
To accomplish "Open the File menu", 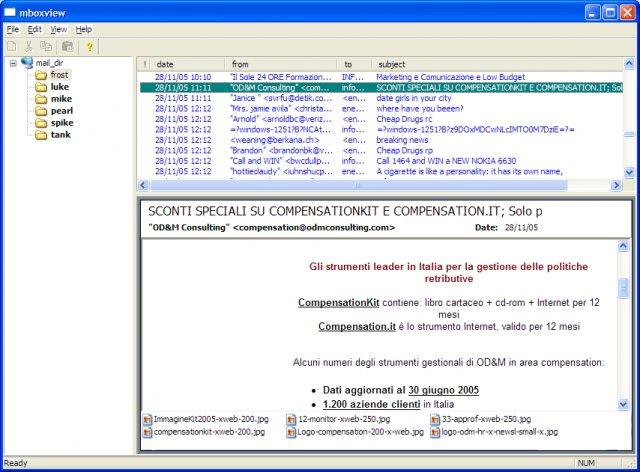I will [x=12, y=30].
